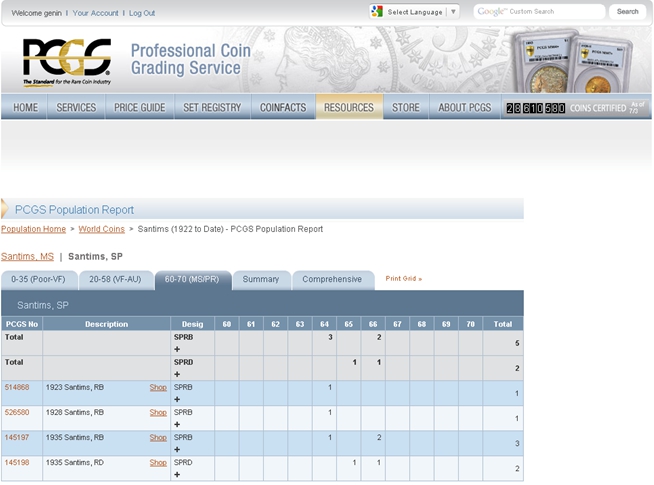Open the SET REGISTRY menu

pos(212,108)
